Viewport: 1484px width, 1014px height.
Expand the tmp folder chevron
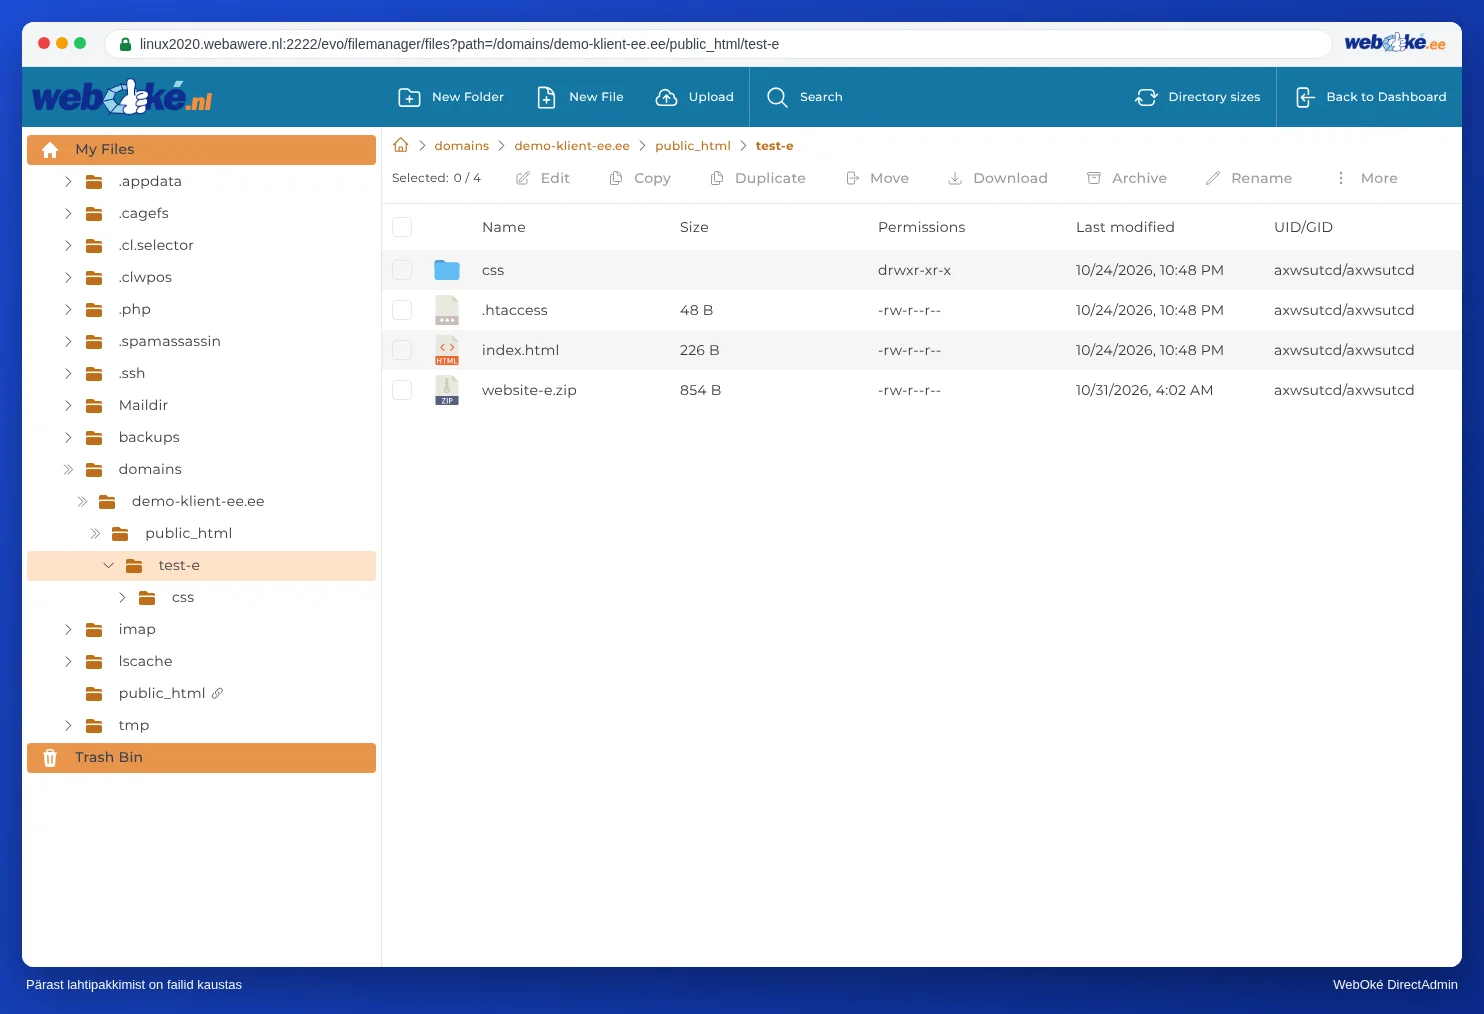pyautogui.click(x=68, y=725)
